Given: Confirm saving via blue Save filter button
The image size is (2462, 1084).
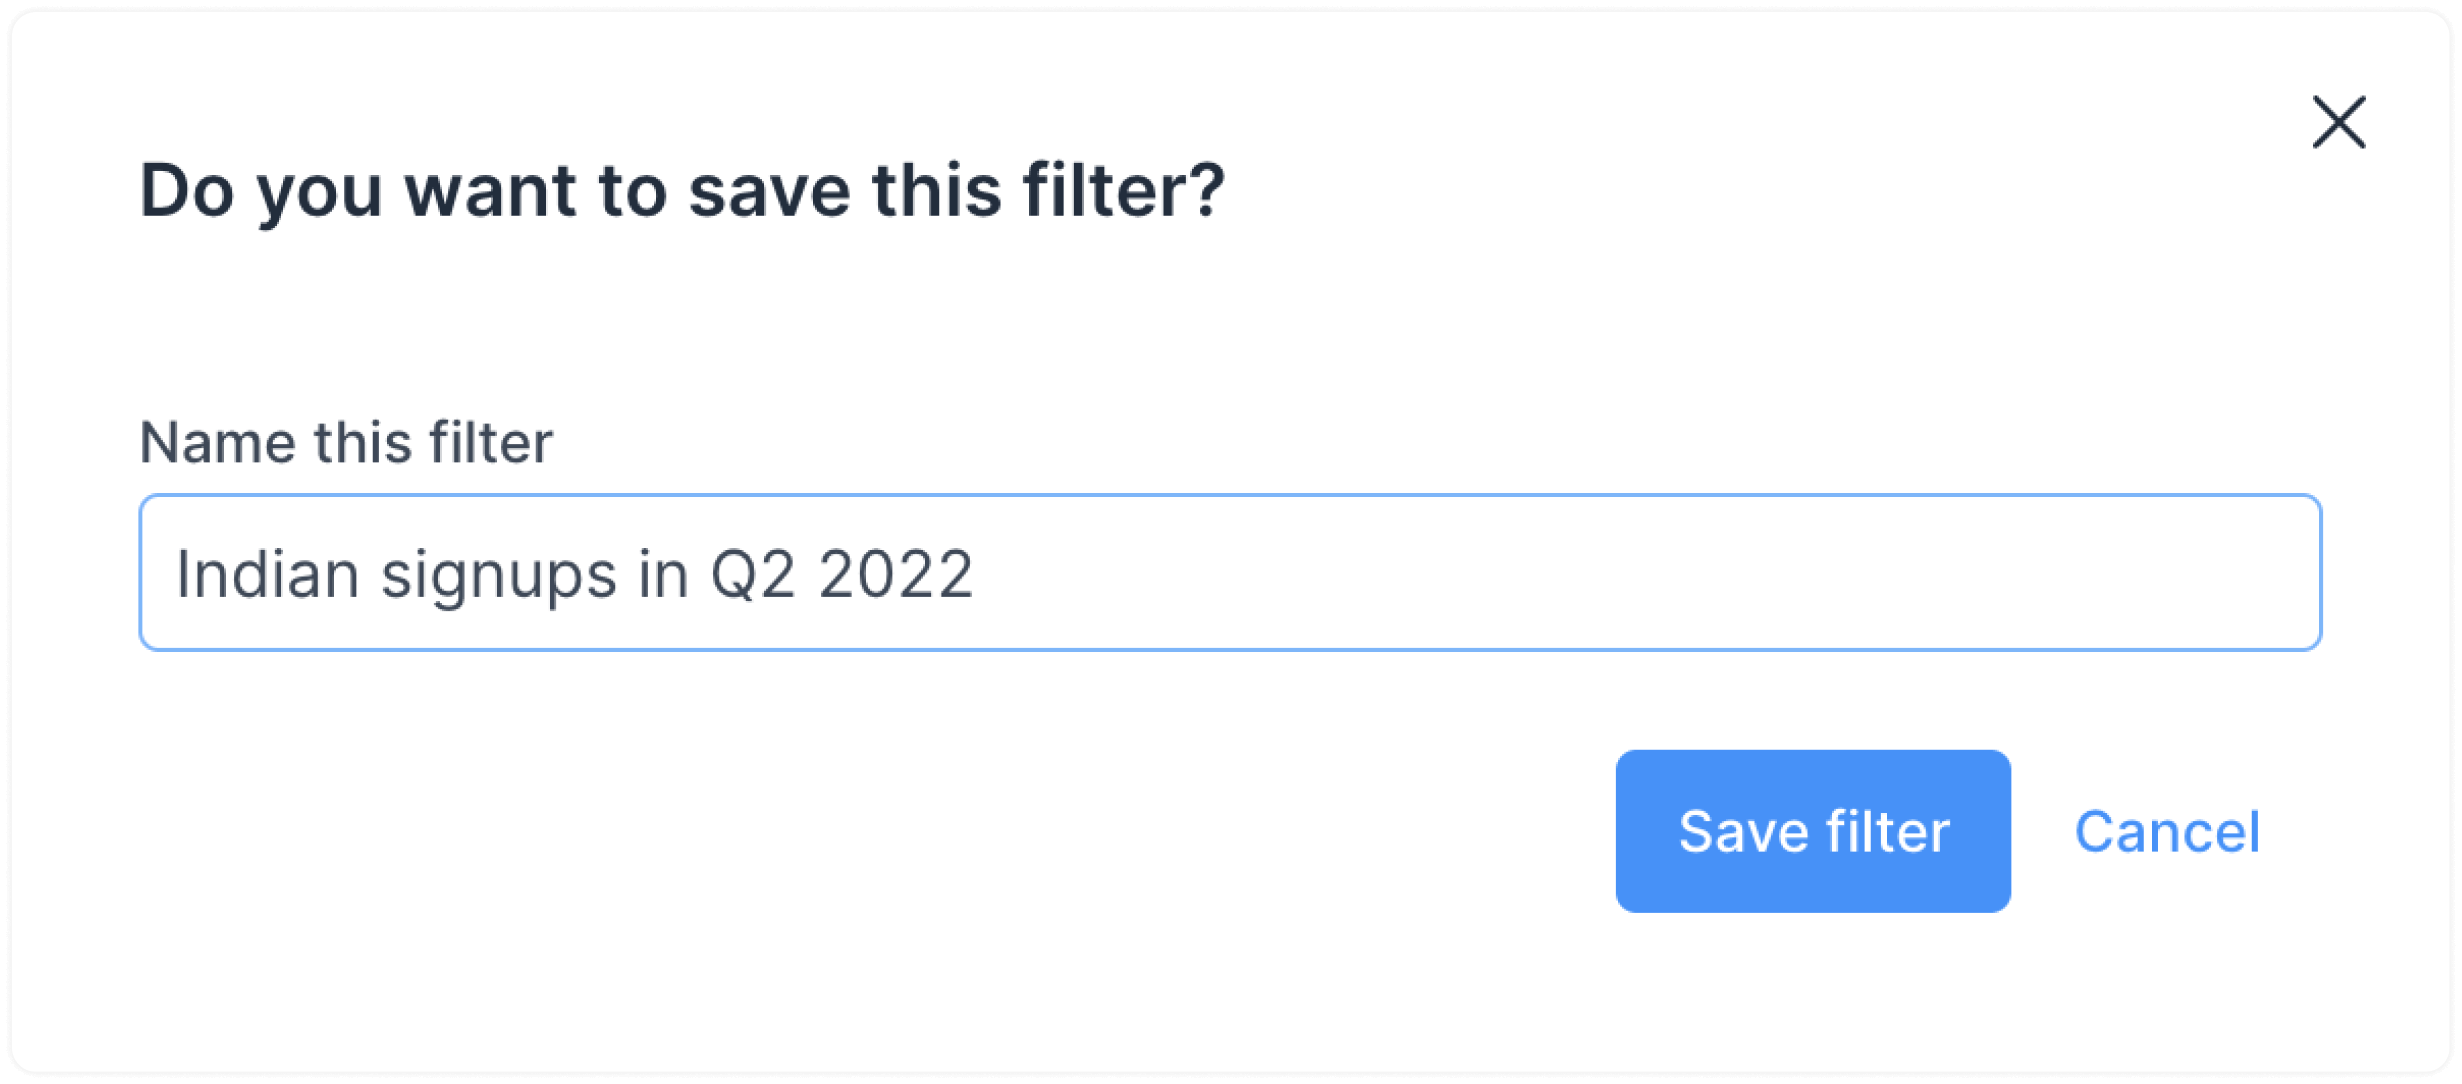Looking at the screenshot, I should [1812, 830].
